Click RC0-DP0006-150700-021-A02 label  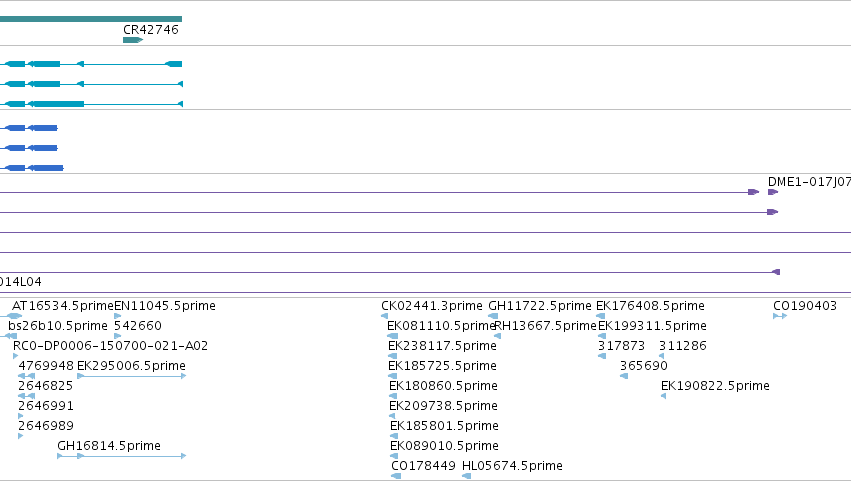pyautogui.click(x=110, y=346)
